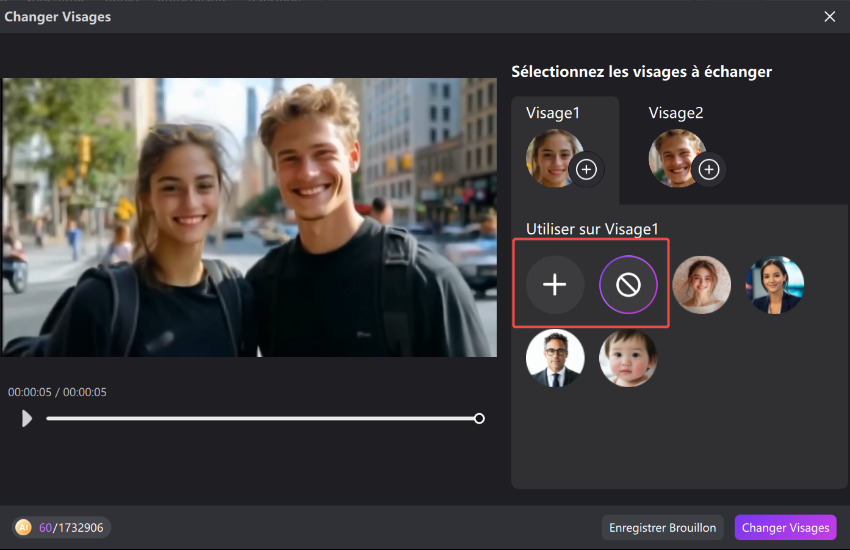Click the plus icon on Visage1 thumbnail

pyautogui.click(x=587, y=170)
